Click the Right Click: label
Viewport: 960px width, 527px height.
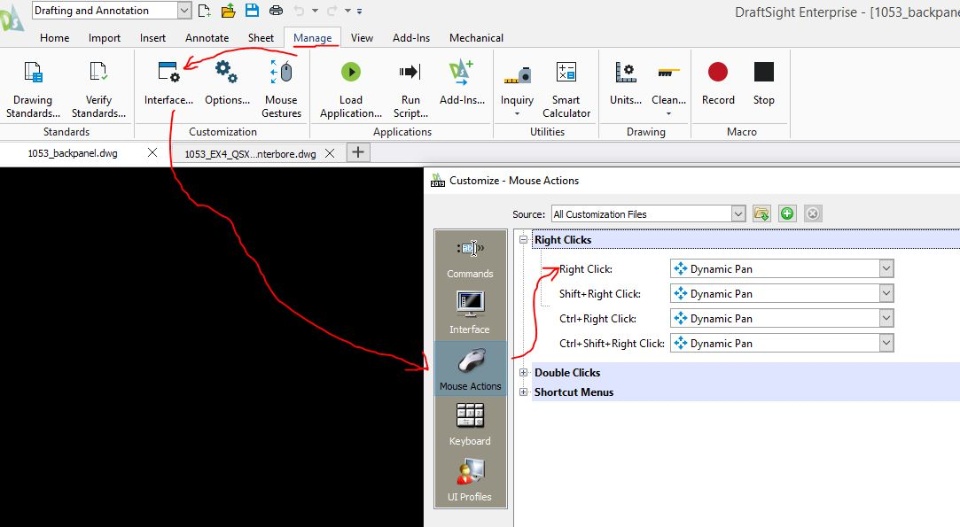pyautogui.click(x=586, y=269)
